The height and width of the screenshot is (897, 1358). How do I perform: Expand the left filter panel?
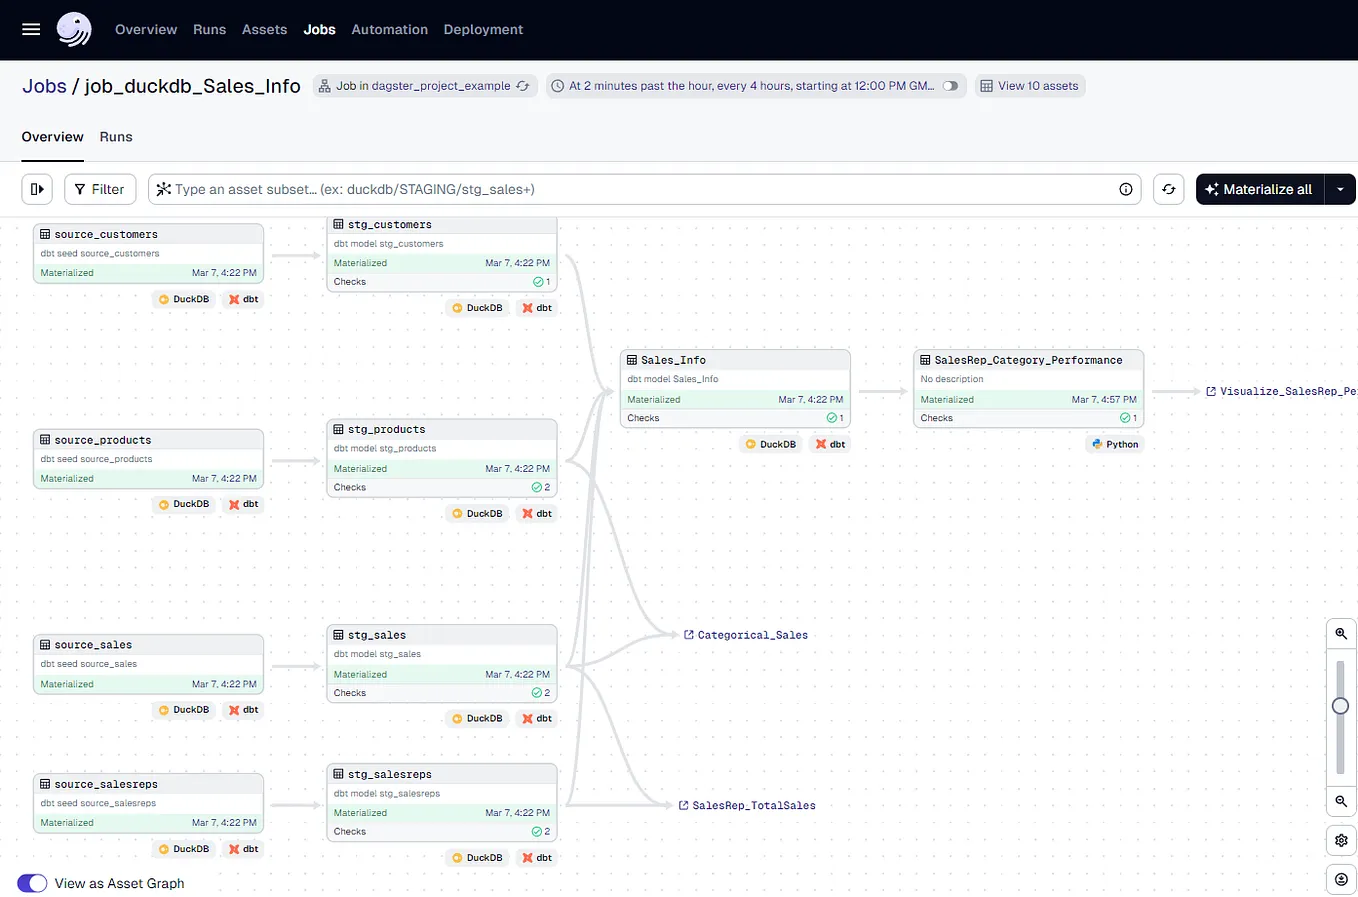point(37,189)
